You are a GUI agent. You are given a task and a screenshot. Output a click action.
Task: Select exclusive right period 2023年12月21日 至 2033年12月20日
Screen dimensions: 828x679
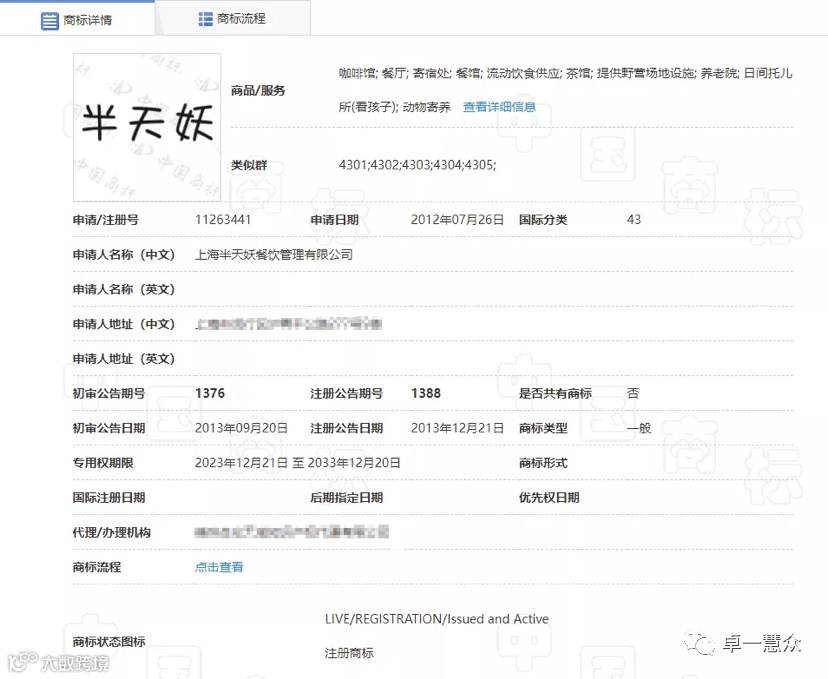(x=297, y=463)
